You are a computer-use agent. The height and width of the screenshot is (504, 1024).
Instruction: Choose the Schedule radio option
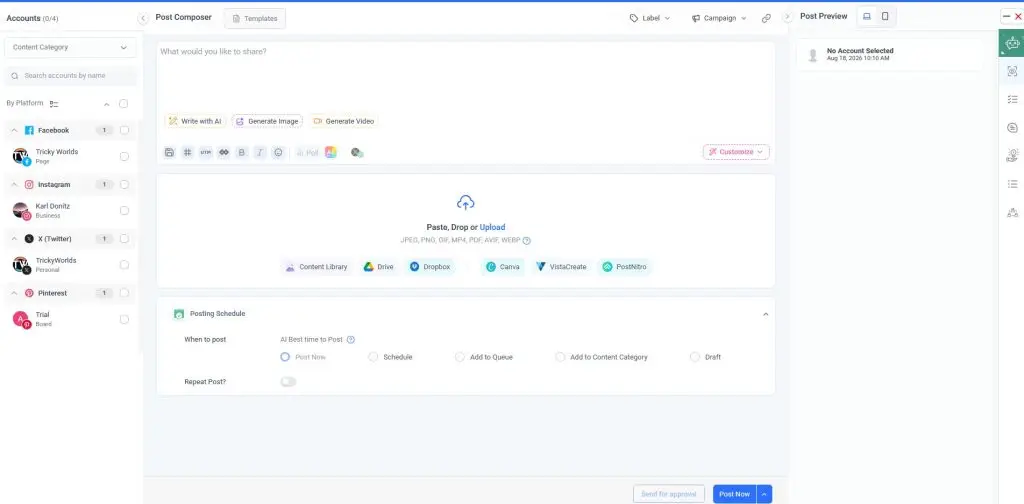coord(373,357)
